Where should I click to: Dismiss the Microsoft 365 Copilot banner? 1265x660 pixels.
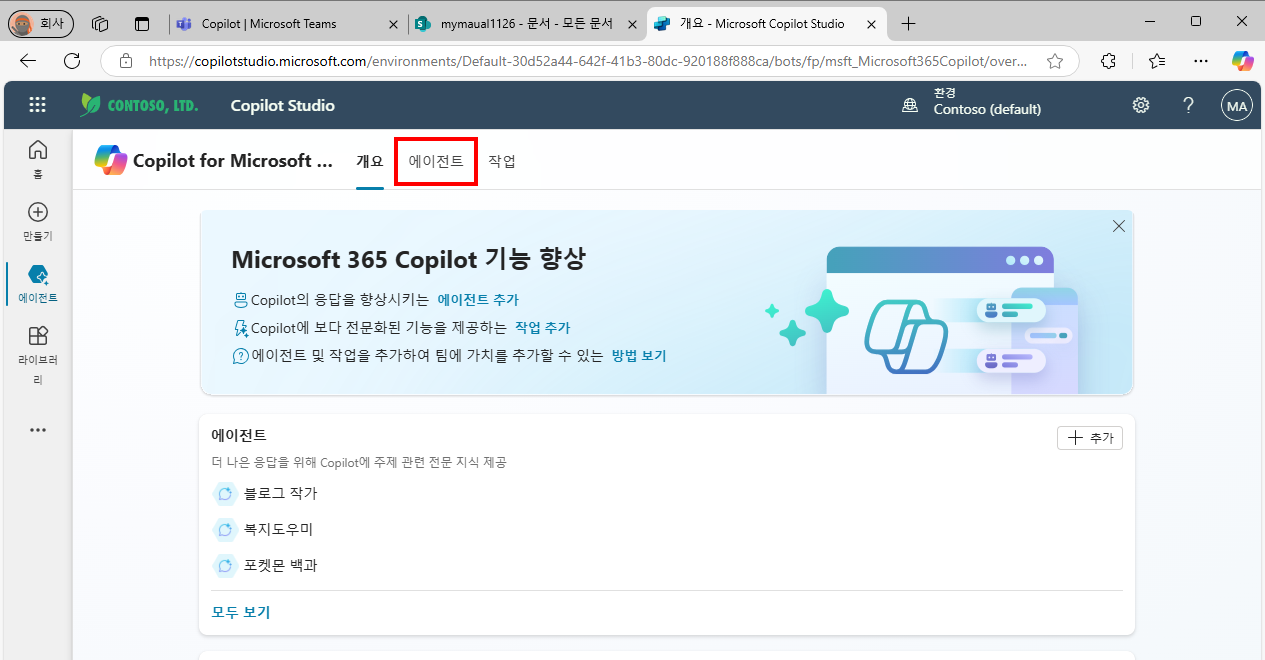pos(1119,226)
